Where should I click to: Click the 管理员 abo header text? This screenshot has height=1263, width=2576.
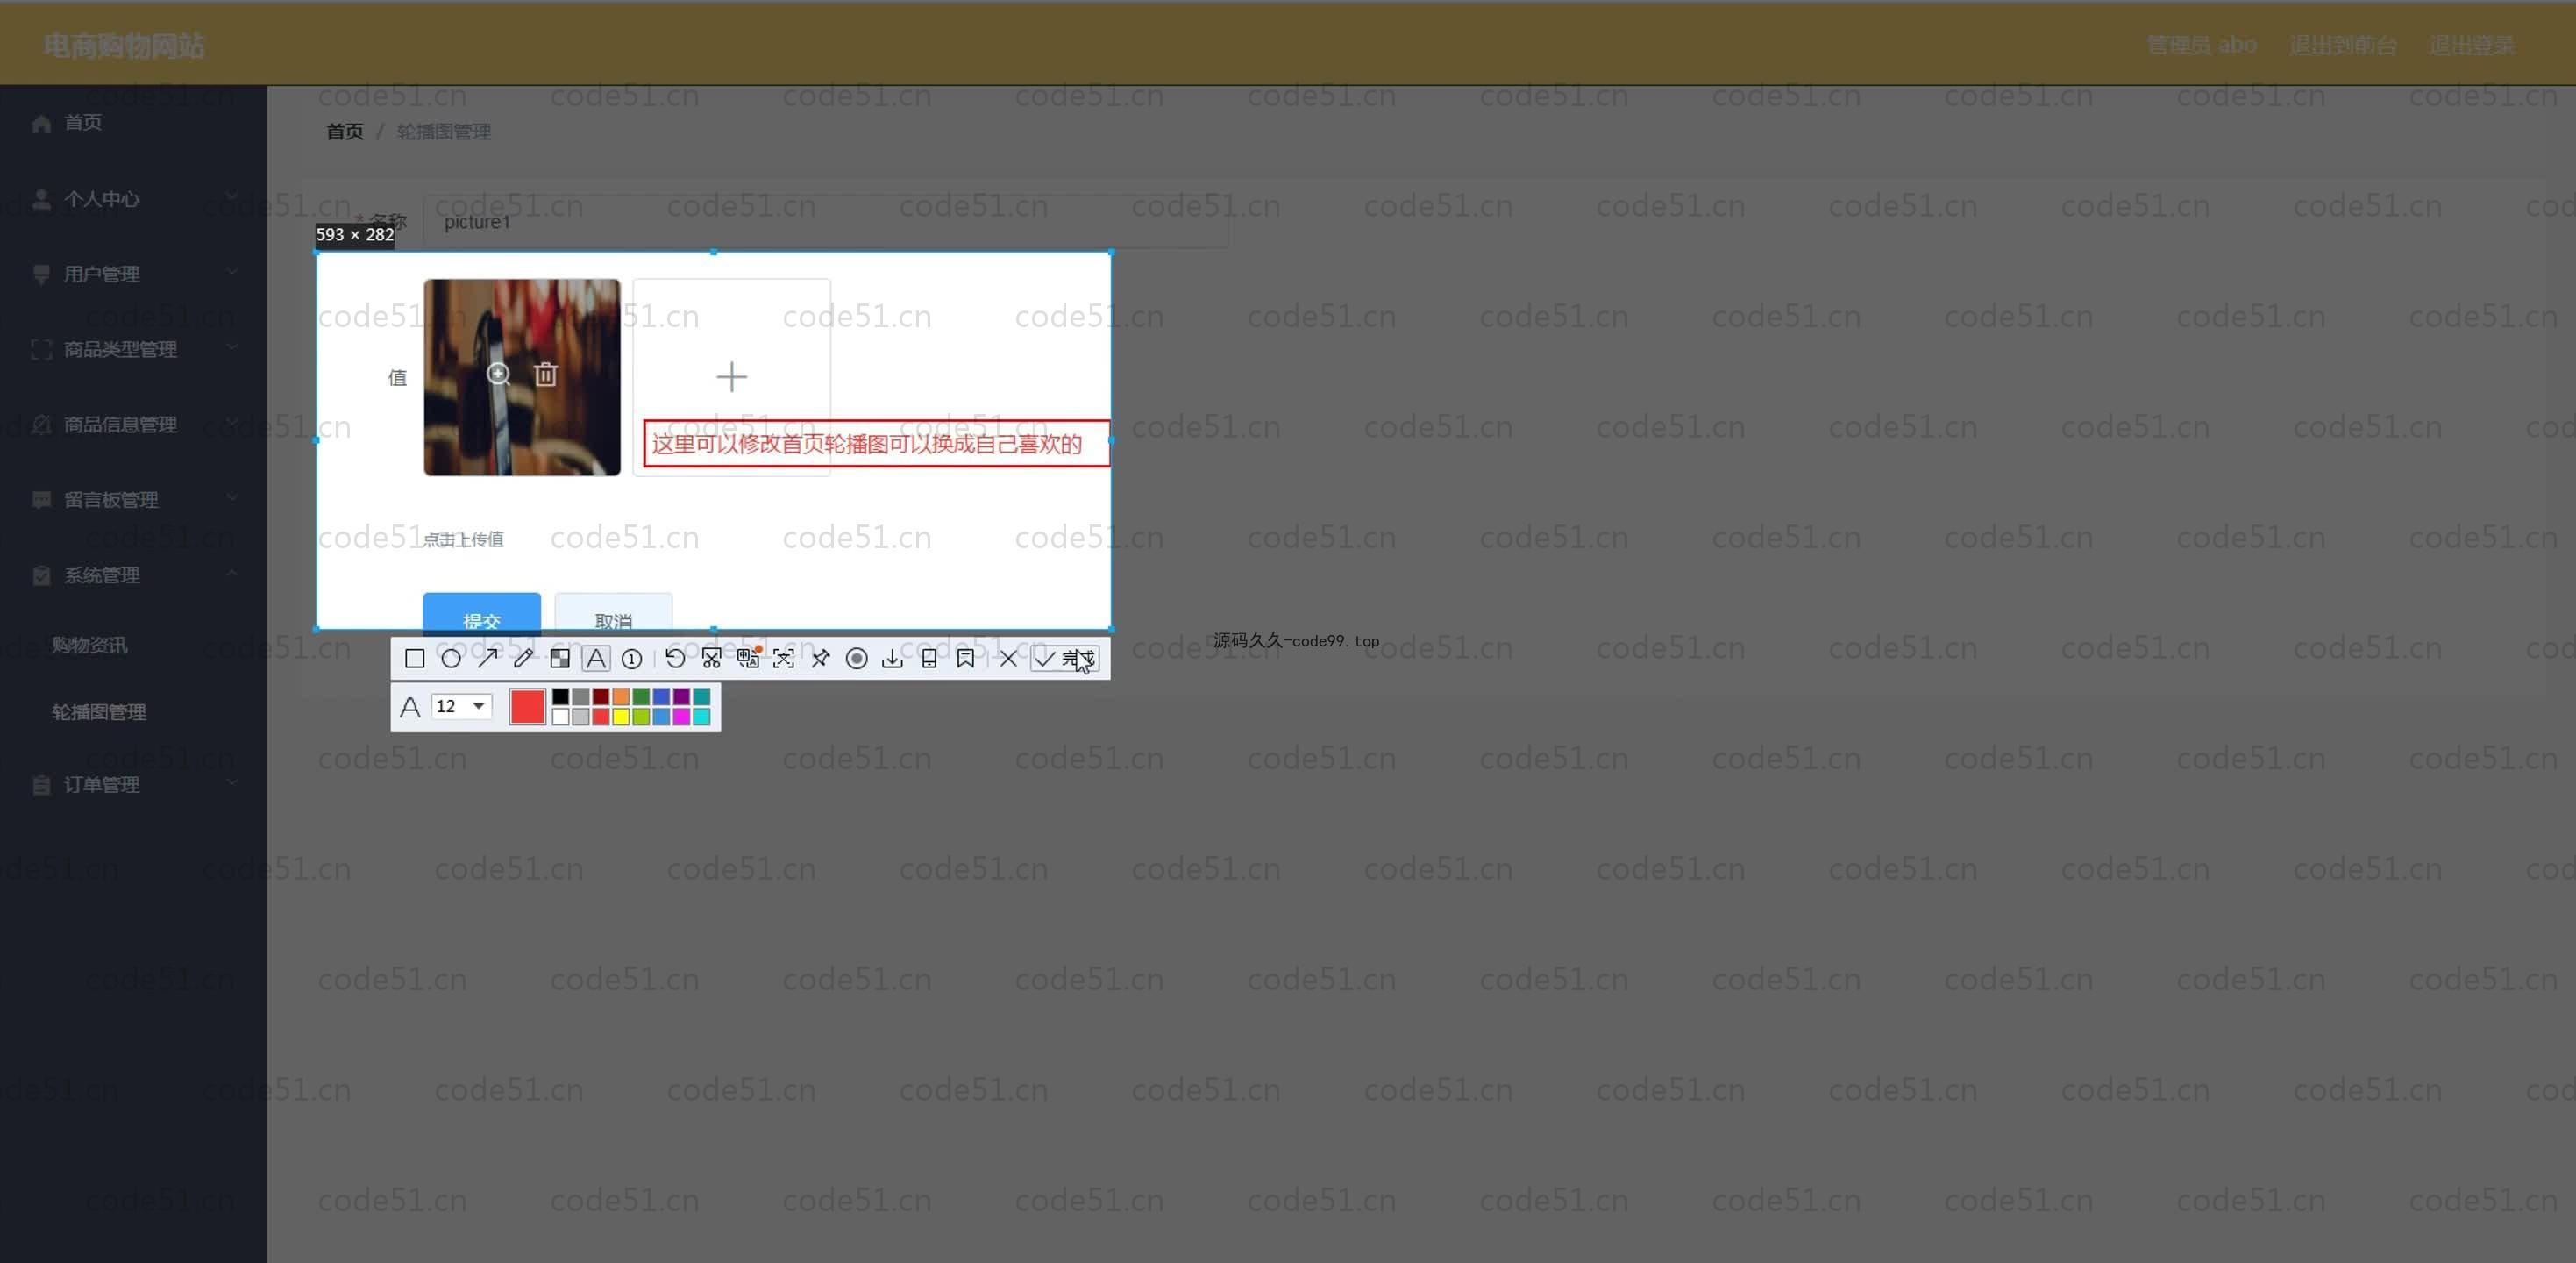coord(2201,45)
